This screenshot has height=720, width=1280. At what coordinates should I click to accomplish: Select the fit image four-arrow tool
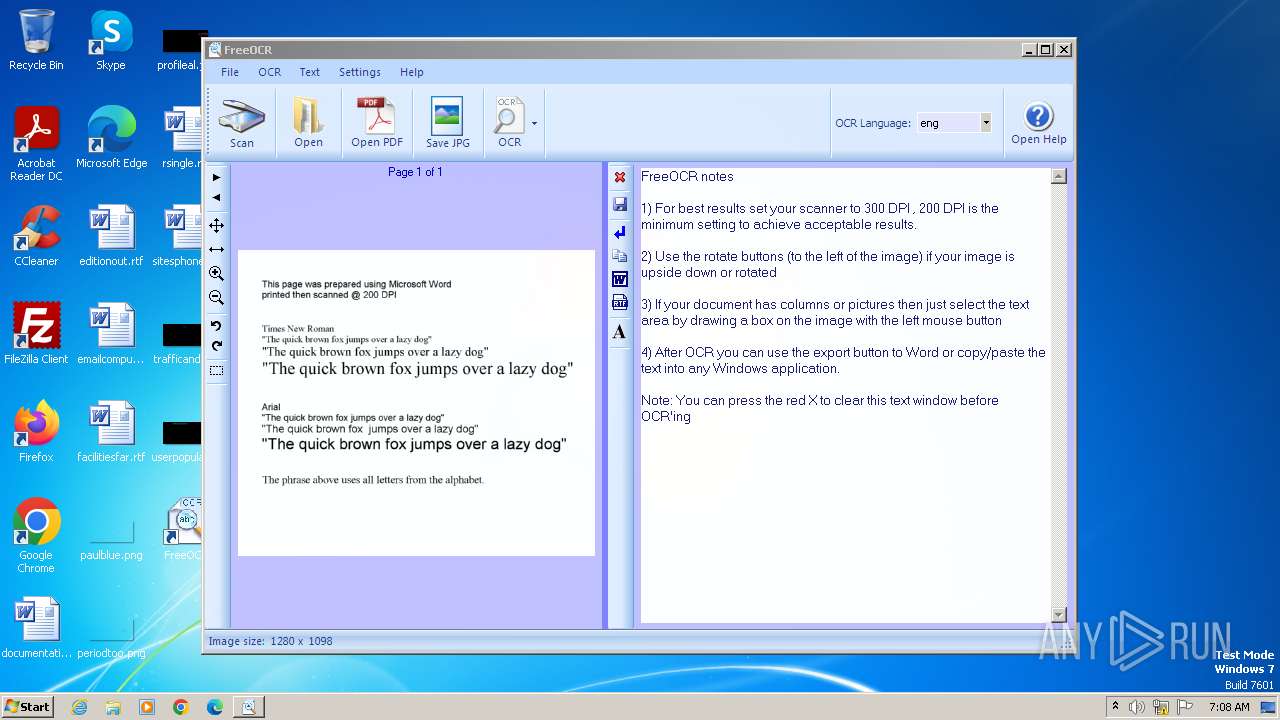click(x=216, y=225)
